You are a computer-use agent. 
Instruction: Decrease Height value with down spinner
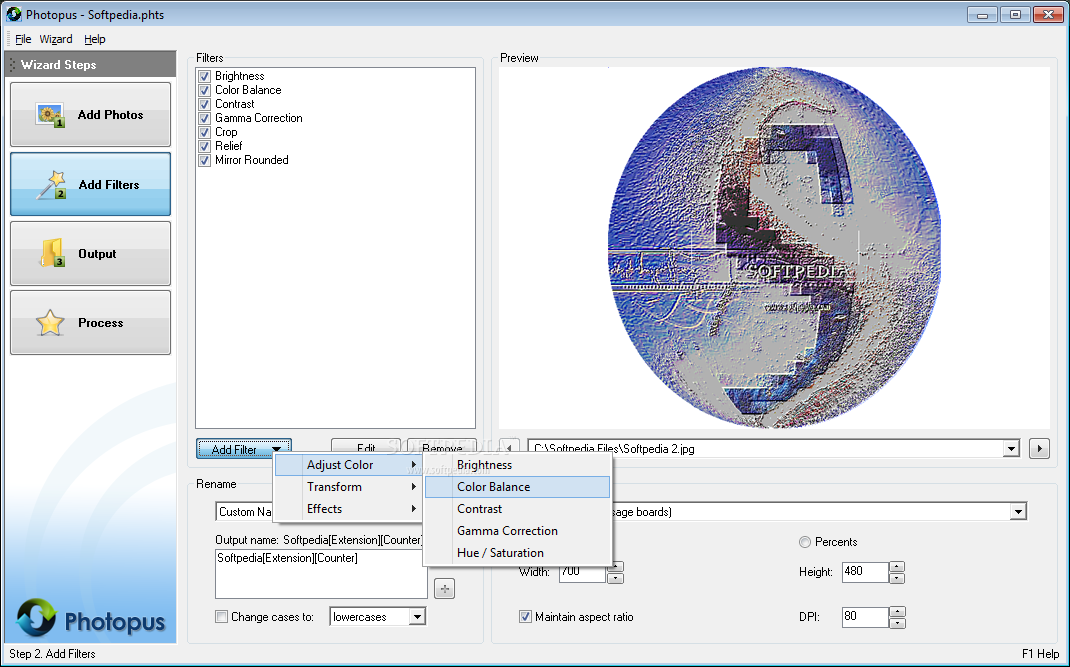(897, 578)
